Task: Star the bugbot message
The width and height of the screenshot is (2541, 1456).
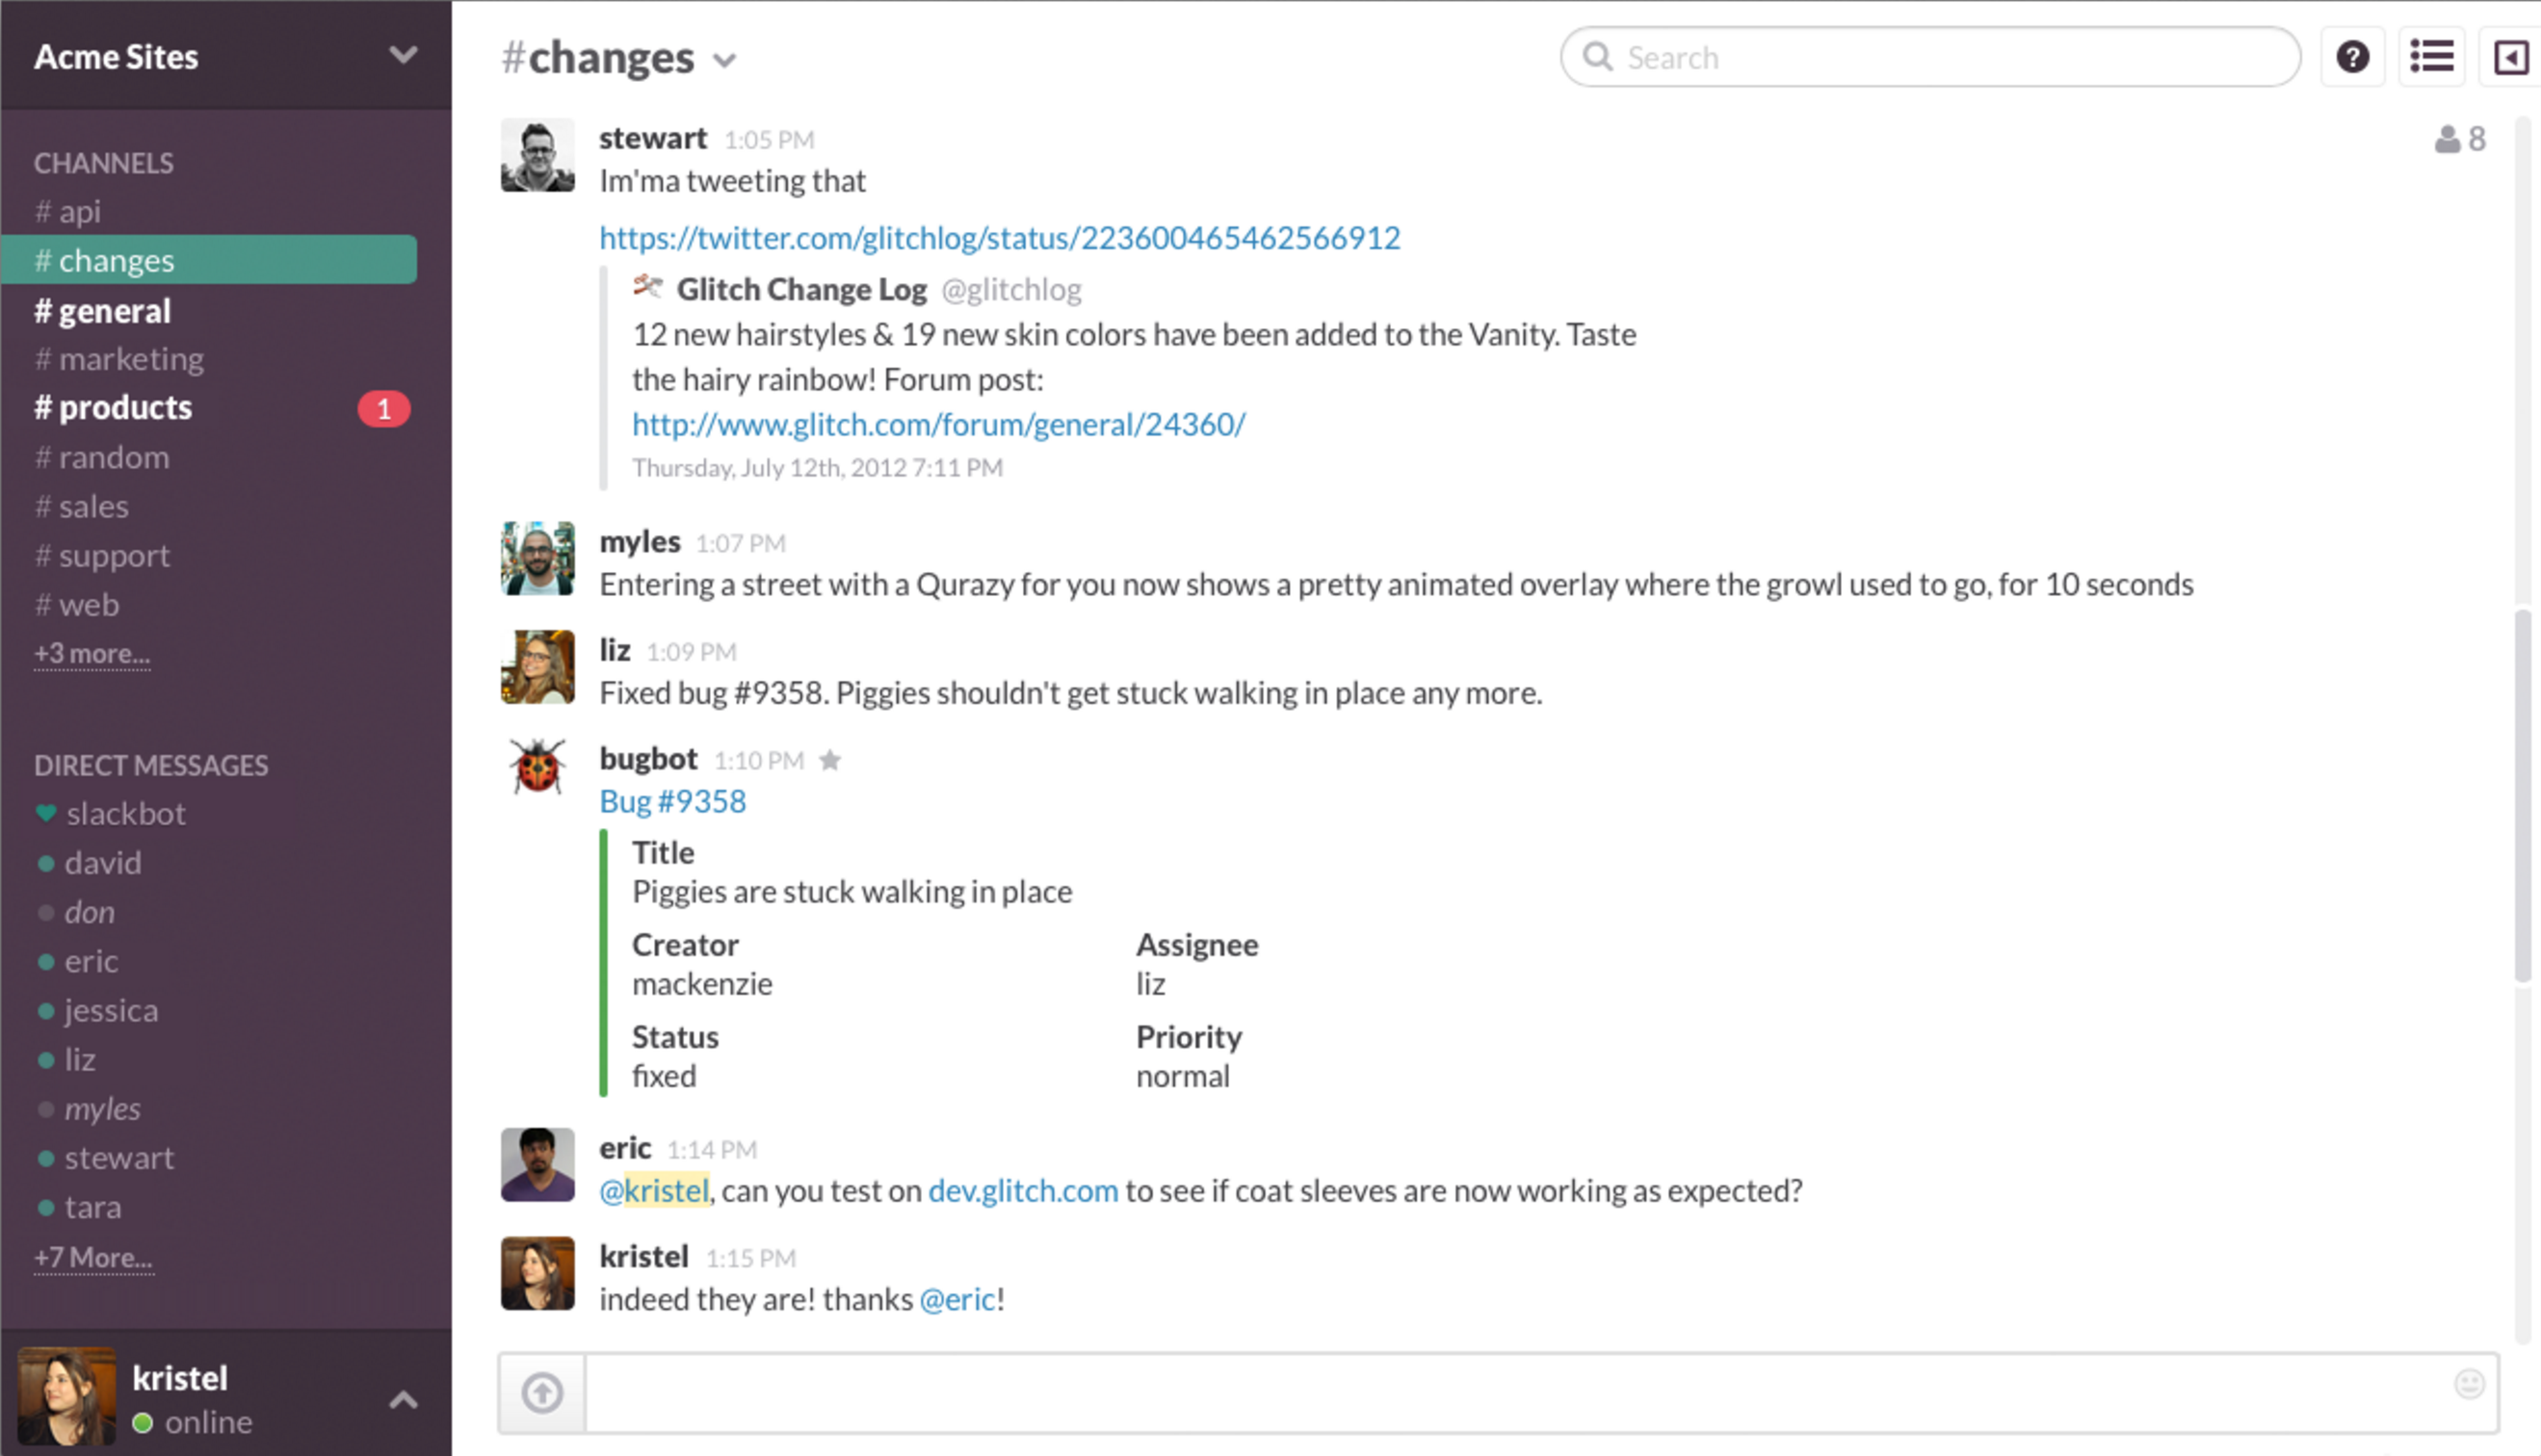Action: click(829, 760)
